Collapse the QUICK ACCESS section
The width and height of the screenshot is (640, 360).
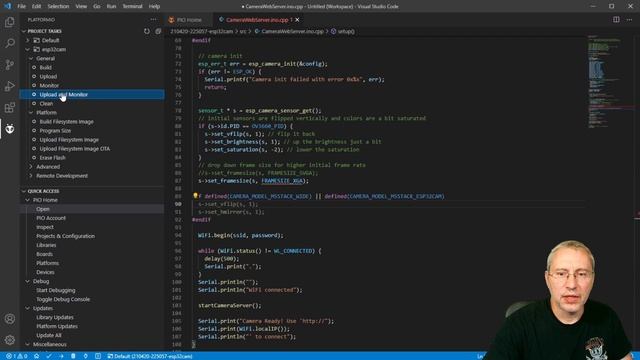point(24,191)
